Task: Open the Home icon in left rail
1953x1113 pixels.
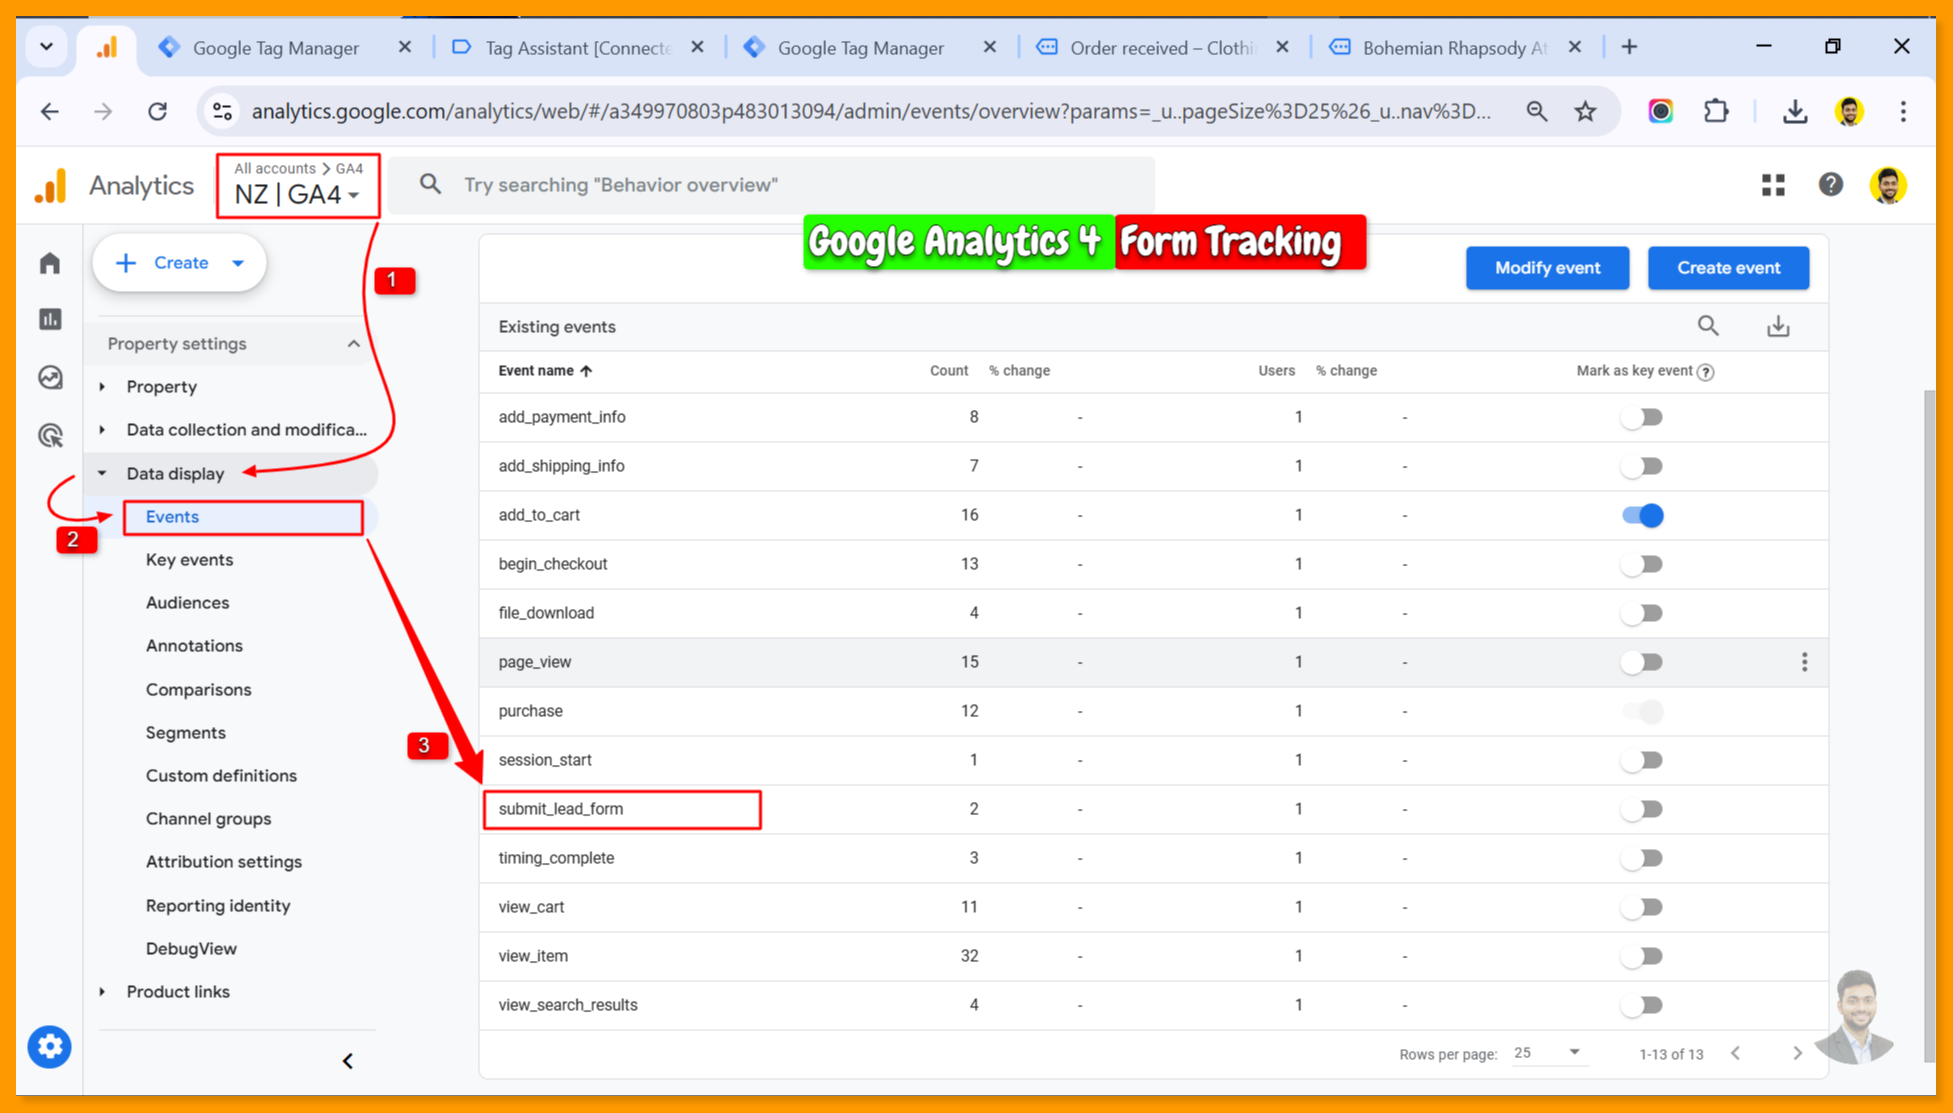Action: tap(50, 263)
